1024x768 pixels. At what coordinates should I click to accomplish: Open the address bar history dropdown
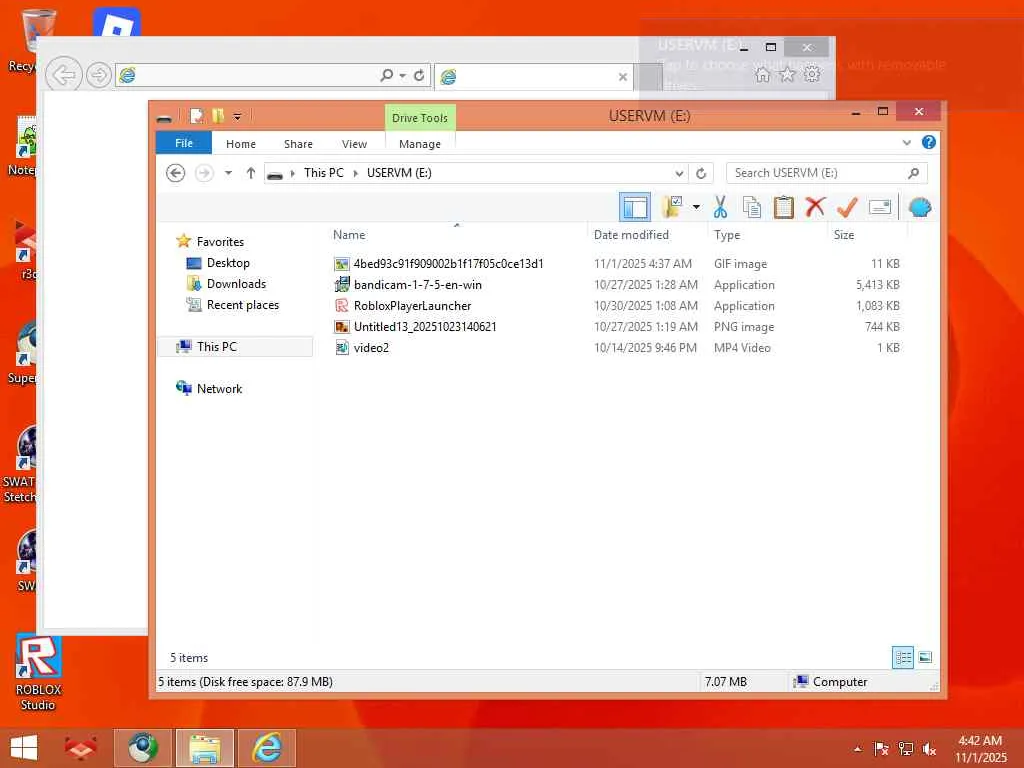pos(679,173)
